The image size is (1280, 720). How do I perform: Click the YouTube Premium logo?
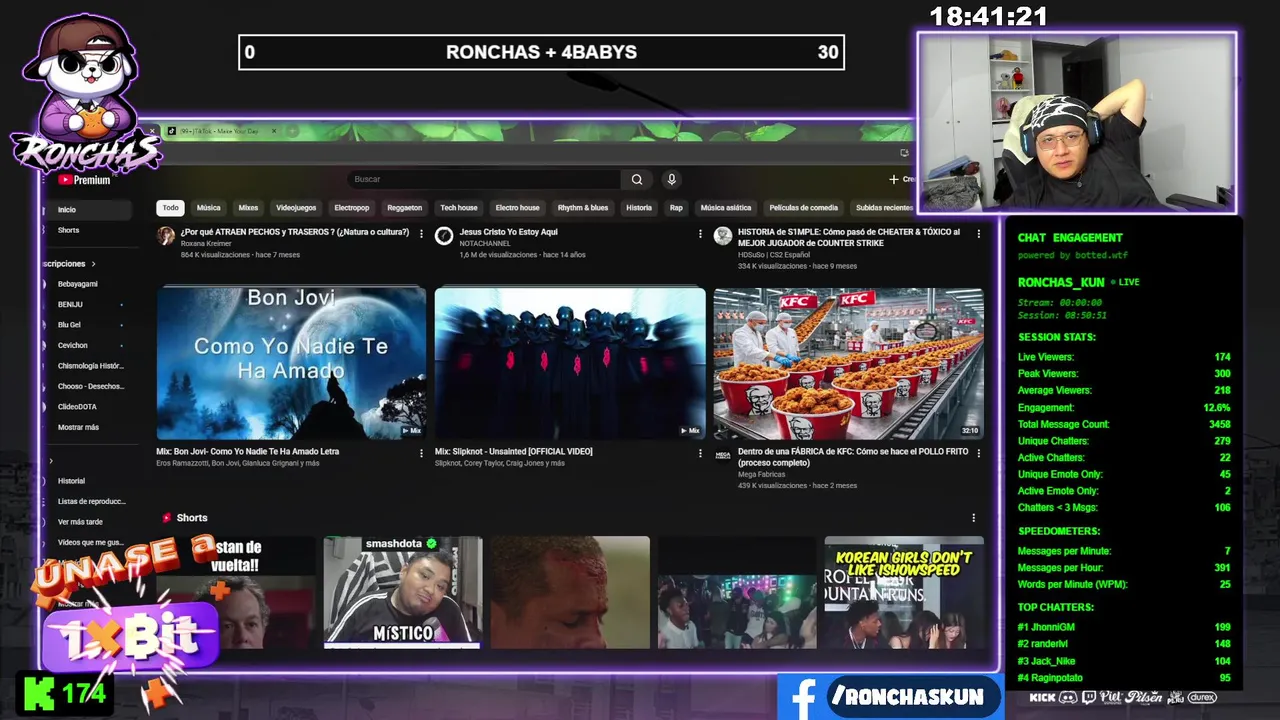84,180
